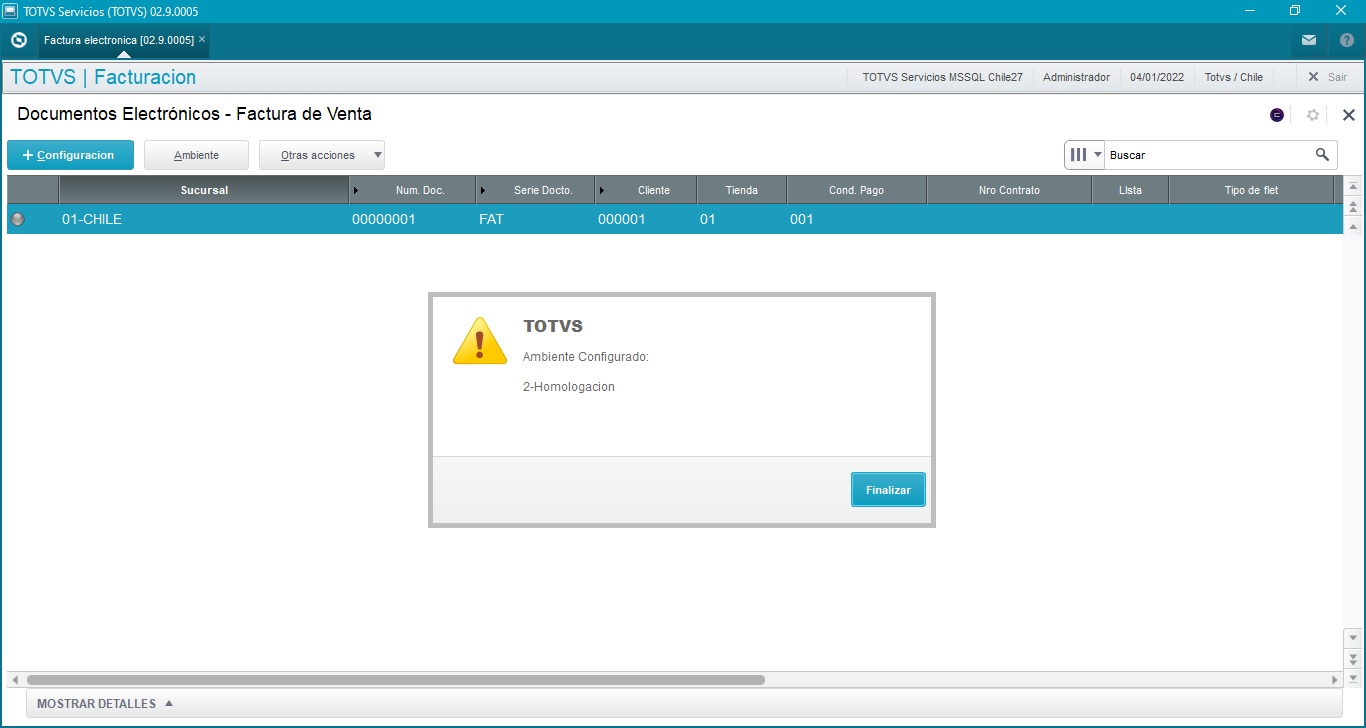Close the Documentos Electrónicos panel

click(1348, 115)
